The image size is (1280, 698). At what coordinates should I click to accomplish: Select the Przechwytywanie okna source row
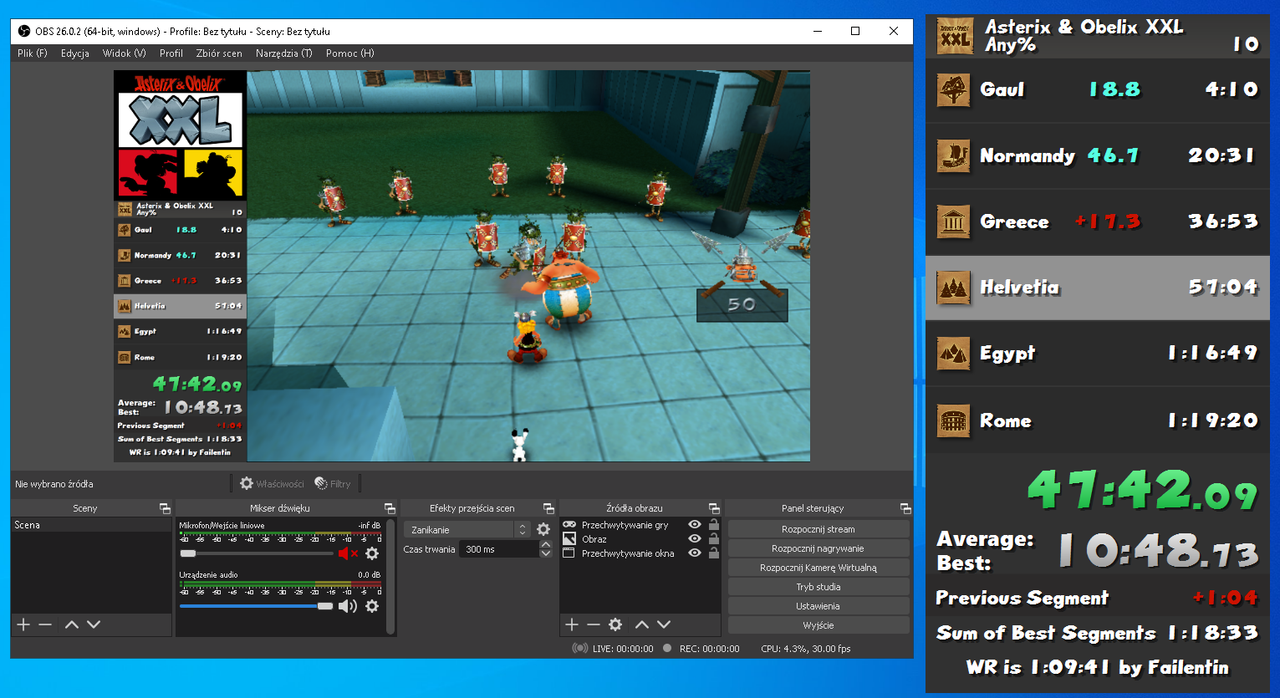pyautogui.click(x=640, y=553)
